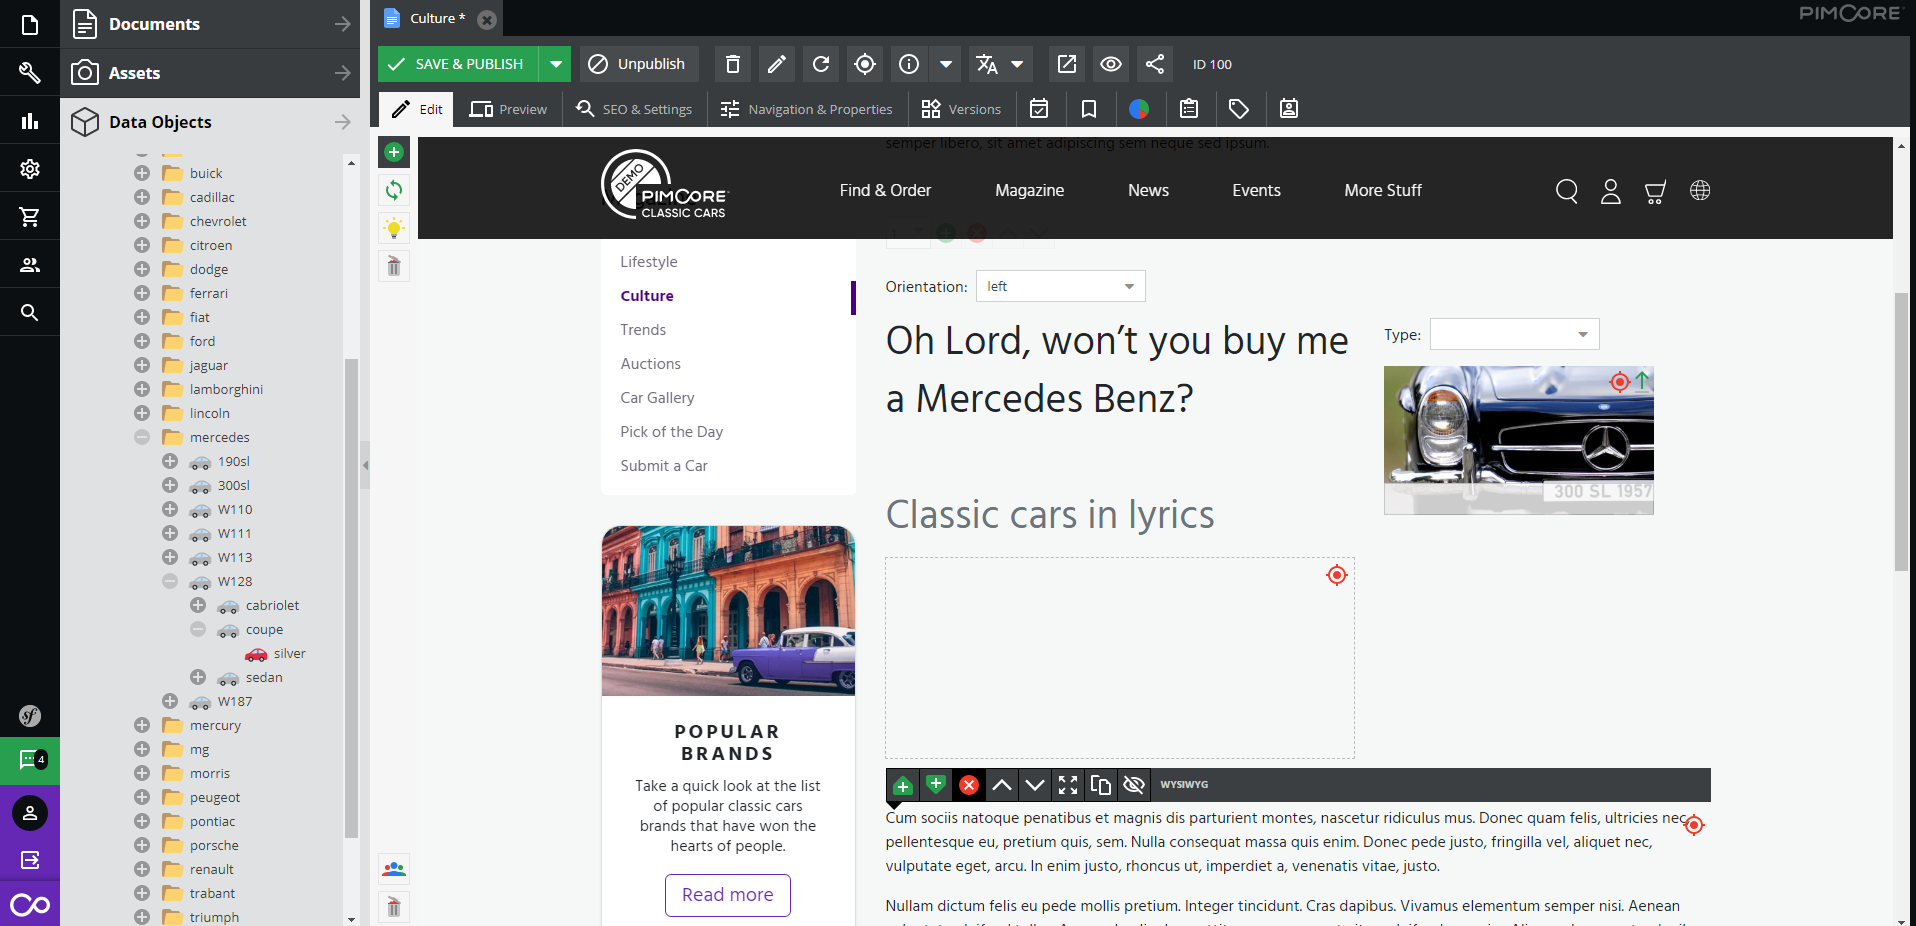Viewport: 1916px width, 926px height.
Task: Click the lightbulb highlight icon beside editor
Action: pyautogui.click(x=394, y=228)
